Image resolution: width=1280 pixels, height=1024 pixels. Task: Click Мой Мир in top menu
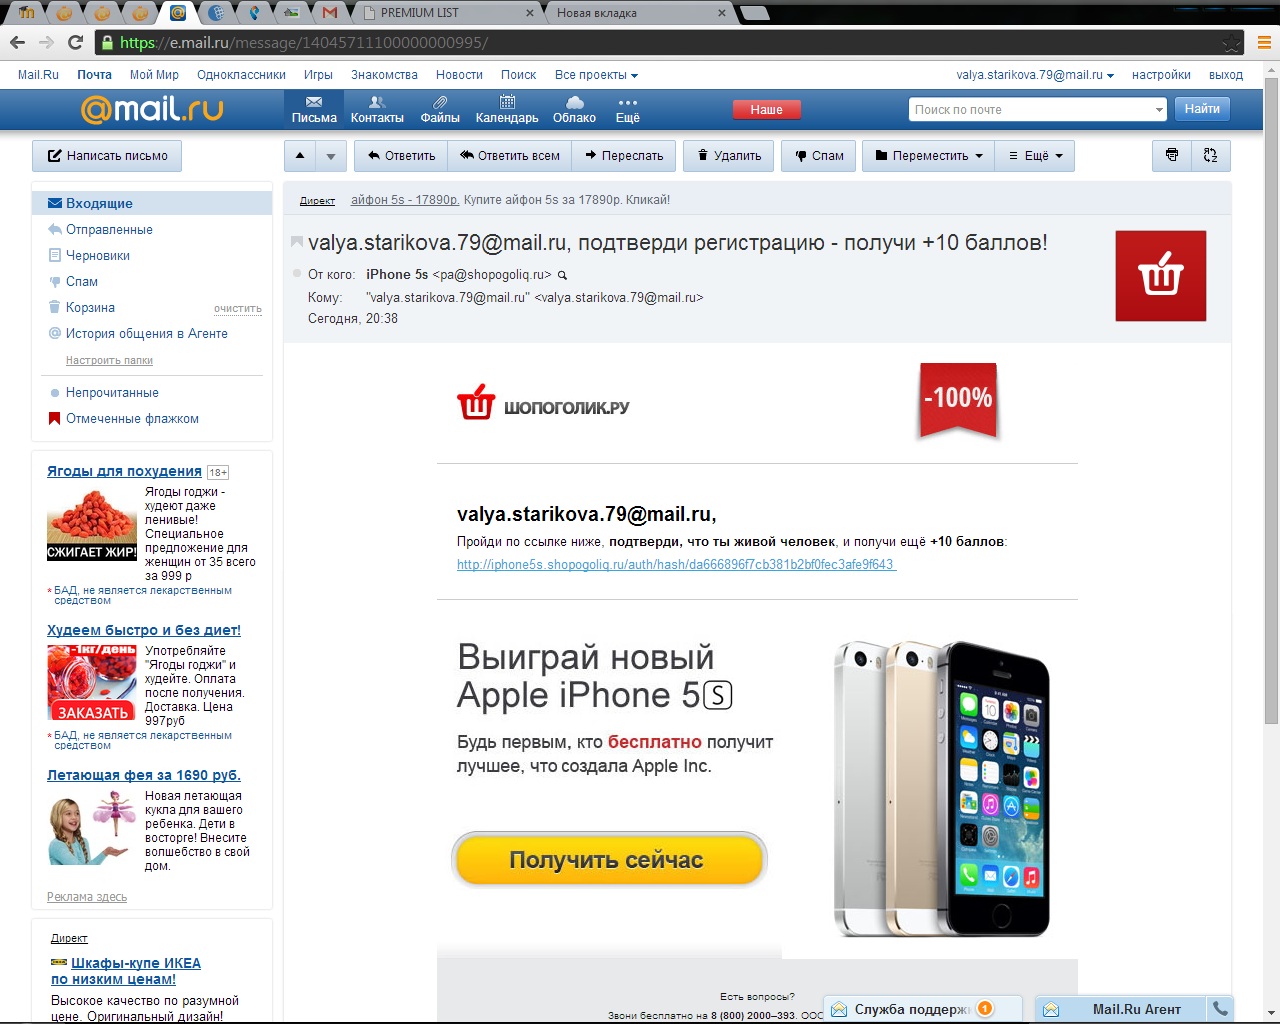pyautogui.click(x=154, y=75)
